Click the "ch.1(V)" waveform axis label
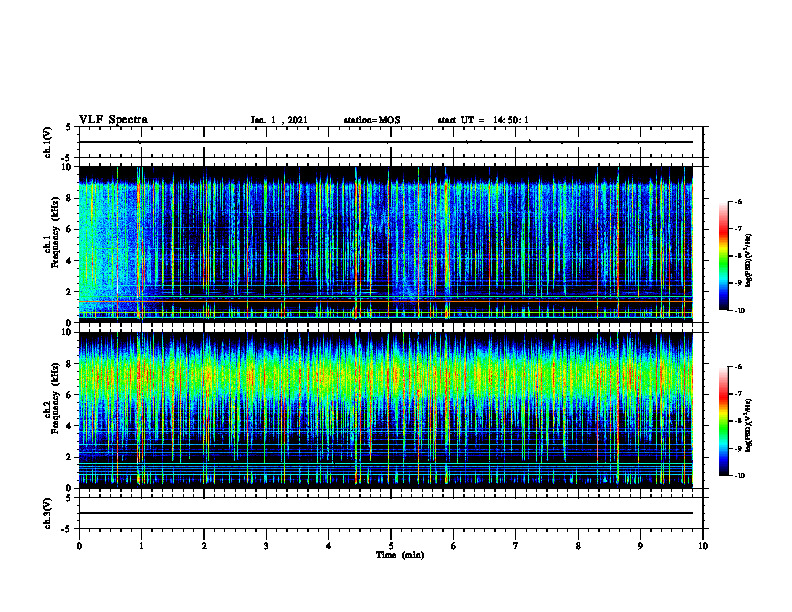Viewport: 792px width, 612px height. tap(47, 142)
